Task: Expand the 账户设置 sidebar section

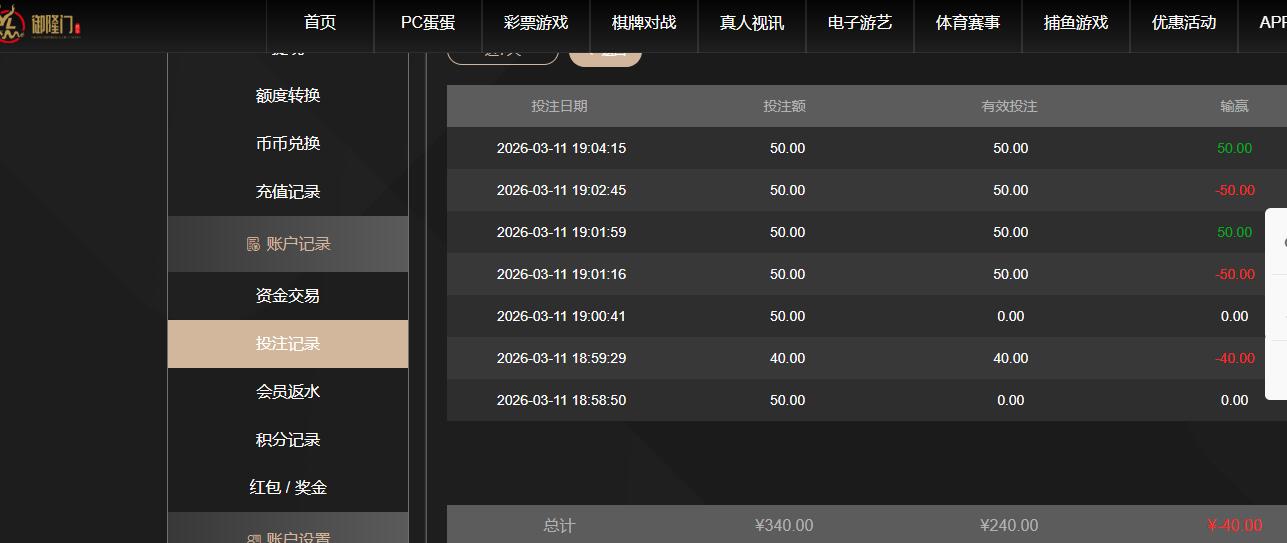Action: point(288,536)
